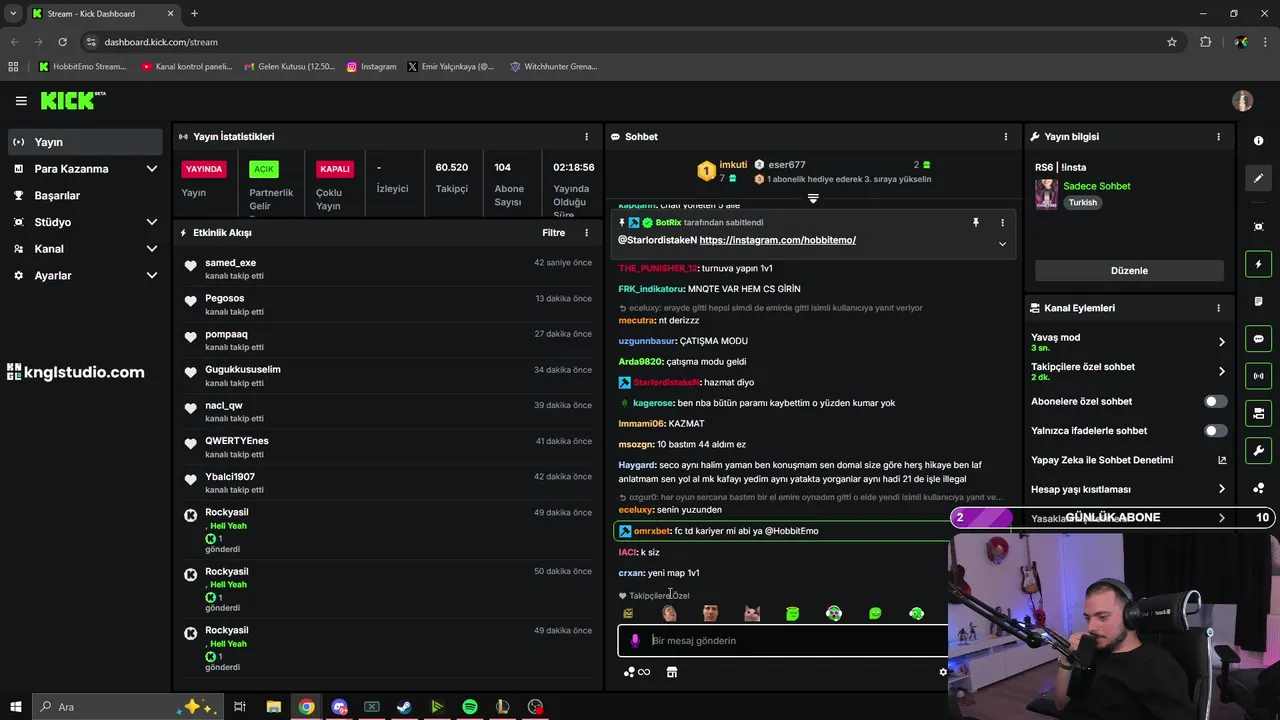Click Filtre in Etkinlik Akışı
Viewport: 1280px width, 720px height.
(553, 233)
